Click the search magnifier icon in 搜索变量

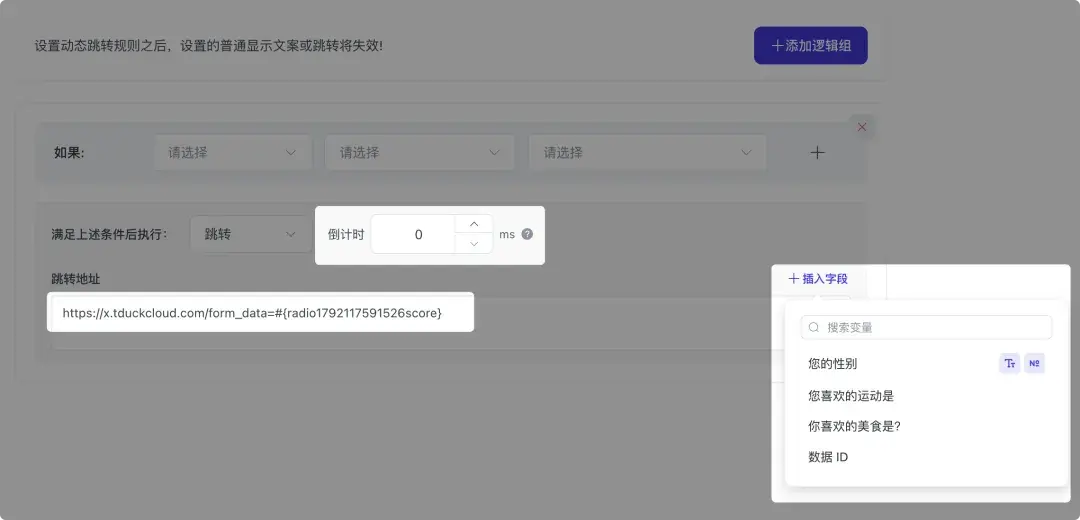[815, 327]
